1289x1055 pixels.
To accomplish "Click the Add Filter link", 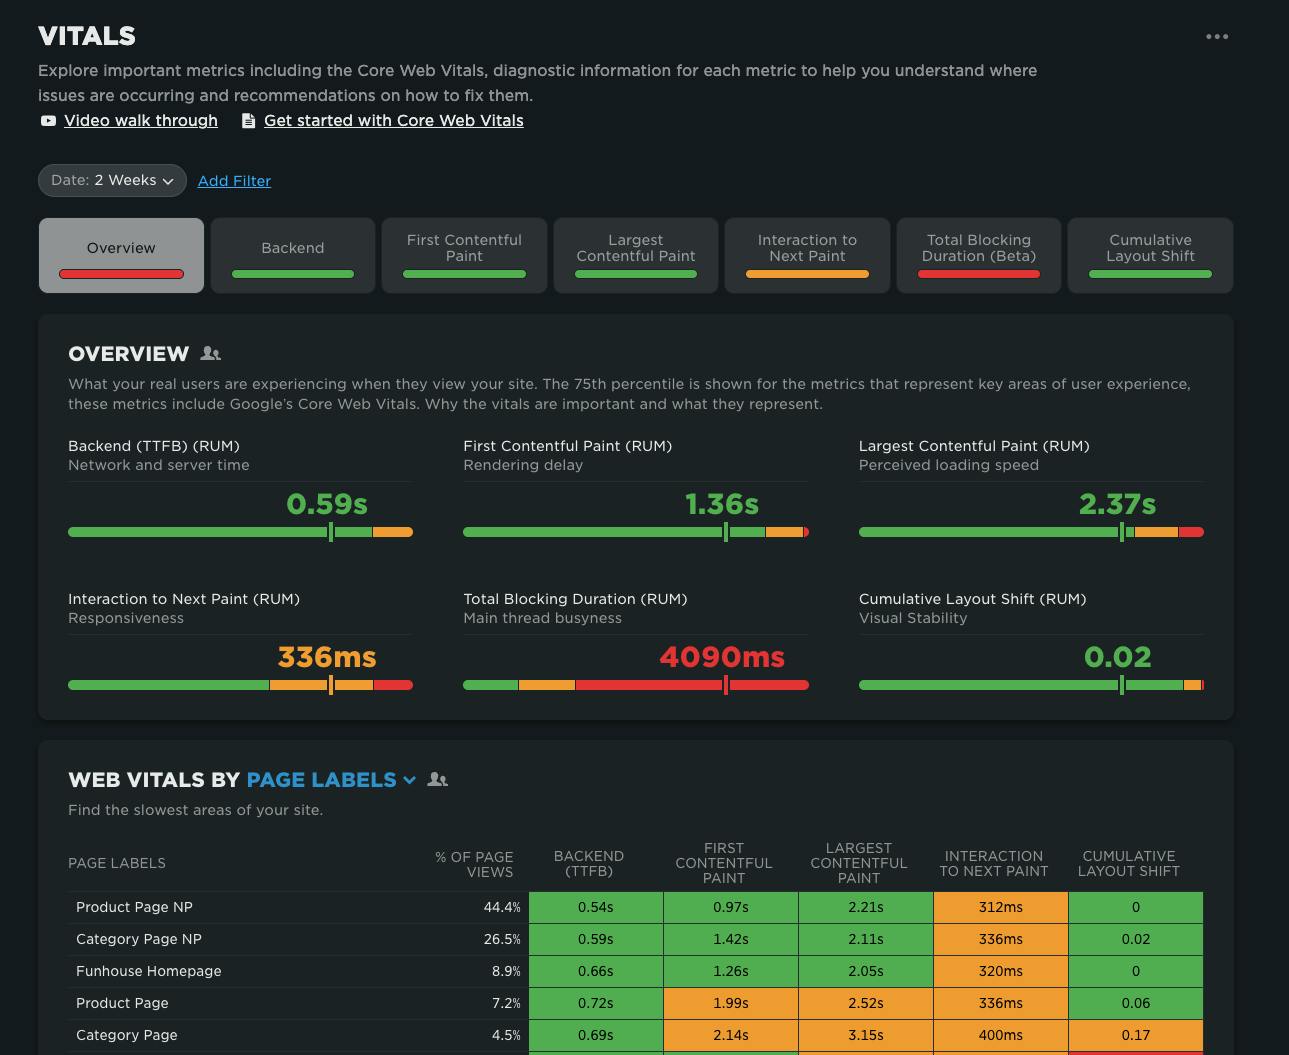I will (234, 181).
